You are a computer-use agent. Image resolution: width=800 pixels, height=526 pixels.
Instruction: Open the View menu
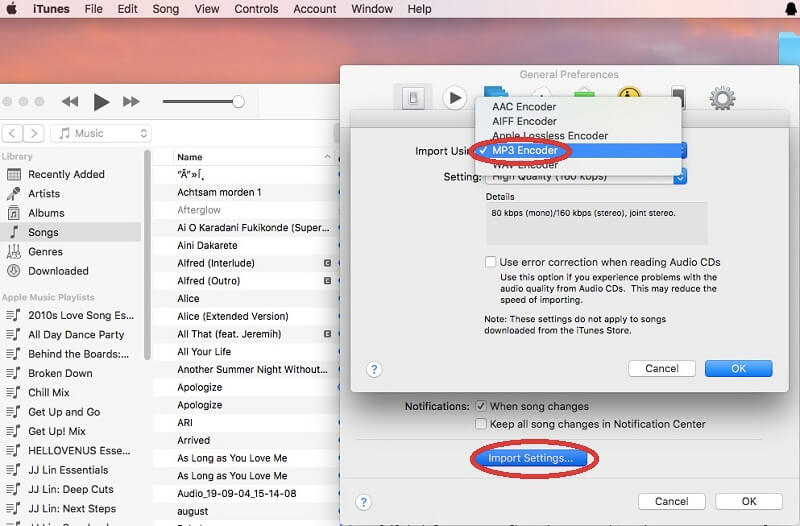click(207, 9)
